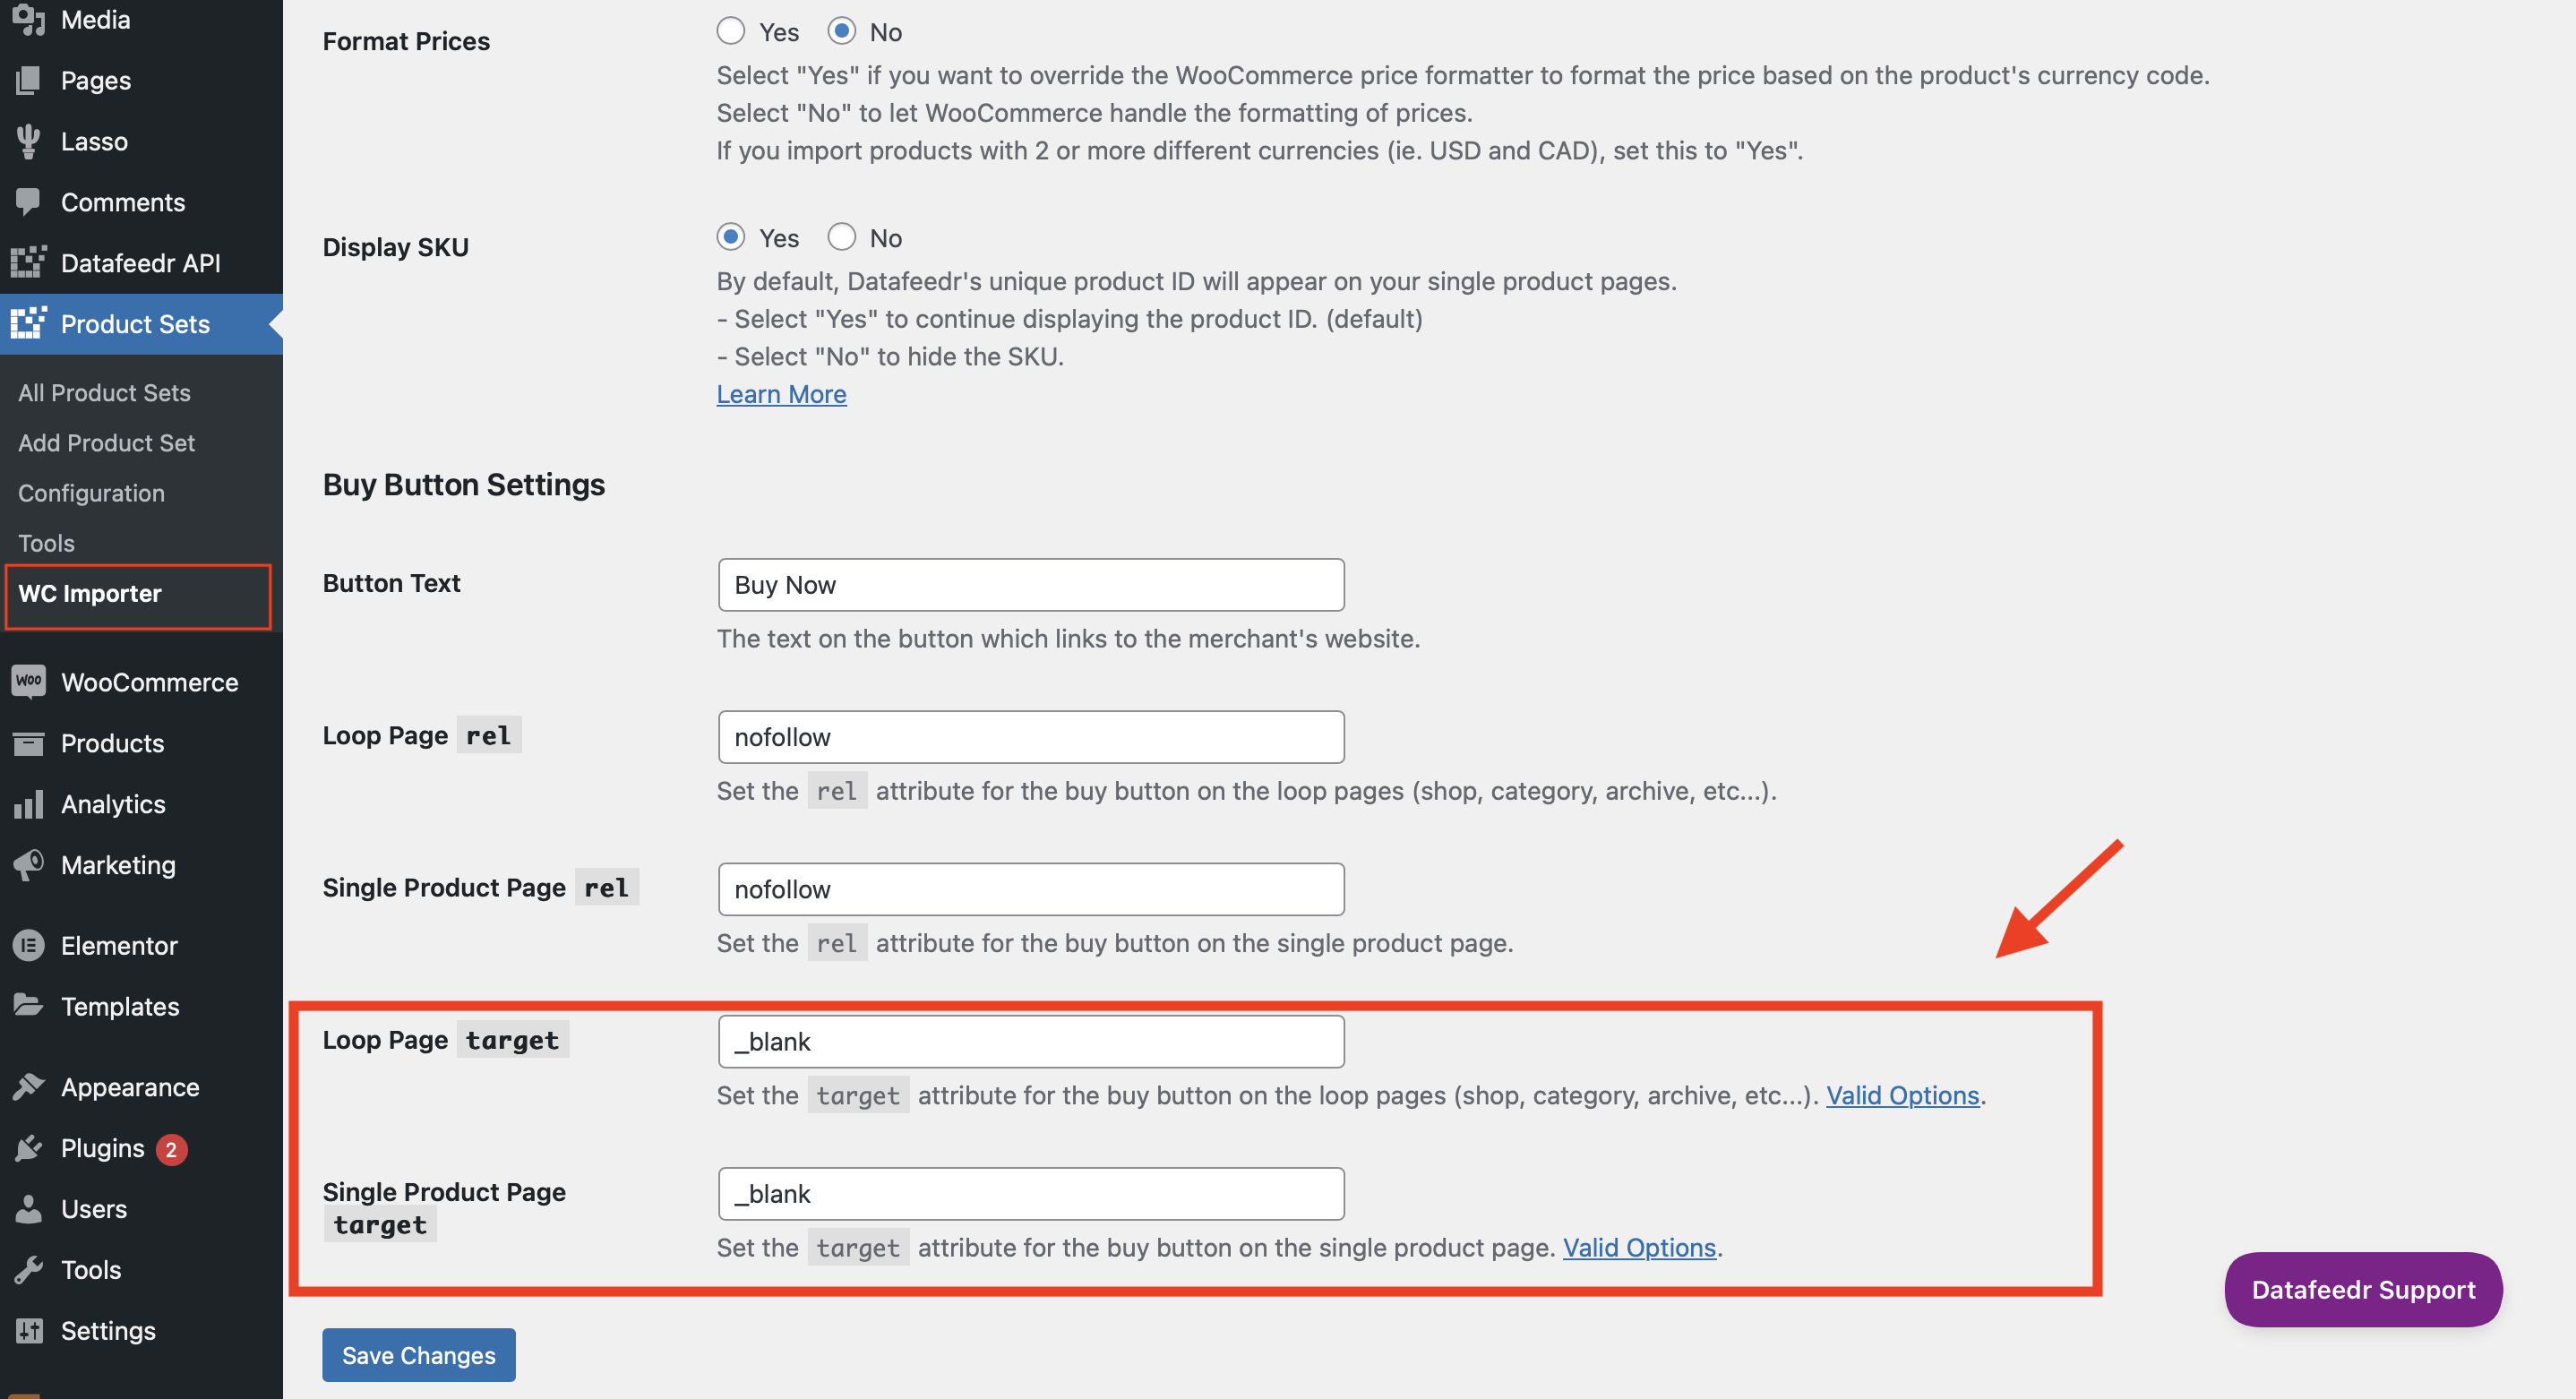
Task: Click the Datafeedr API icon
Action: coord(29,262)
